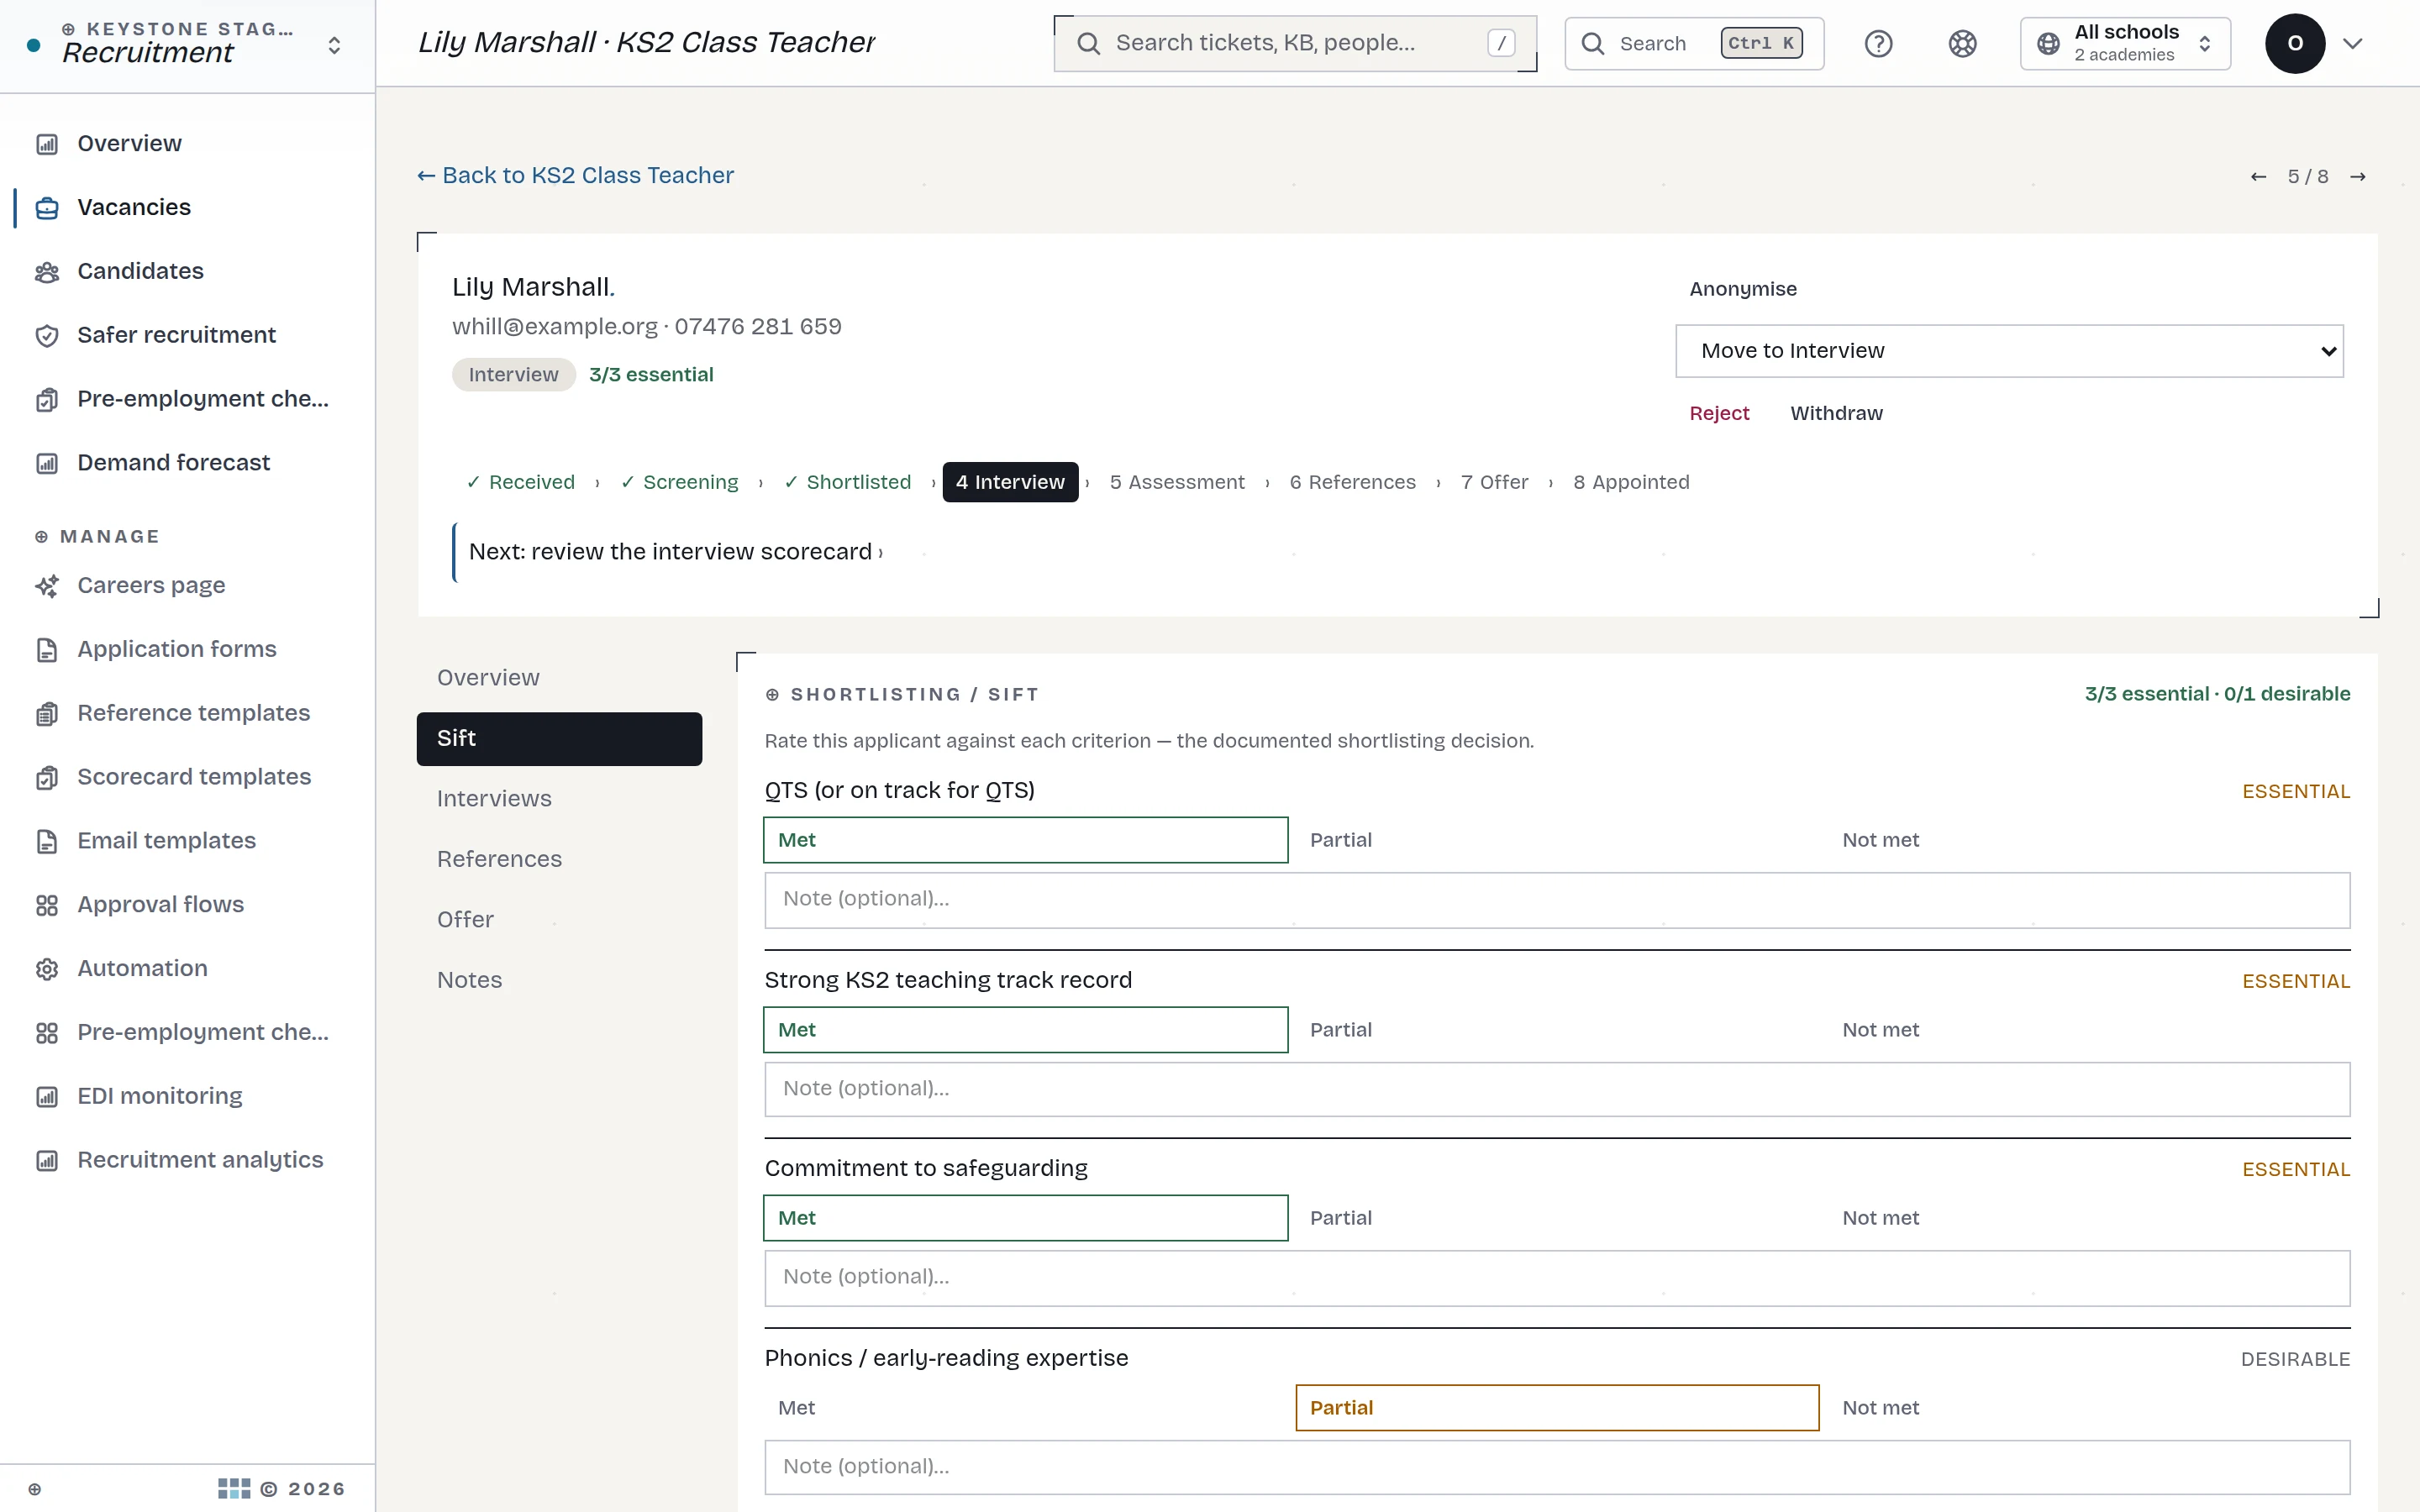
Task: Expand the user account menu chevron
Action: click(2353, 44)
